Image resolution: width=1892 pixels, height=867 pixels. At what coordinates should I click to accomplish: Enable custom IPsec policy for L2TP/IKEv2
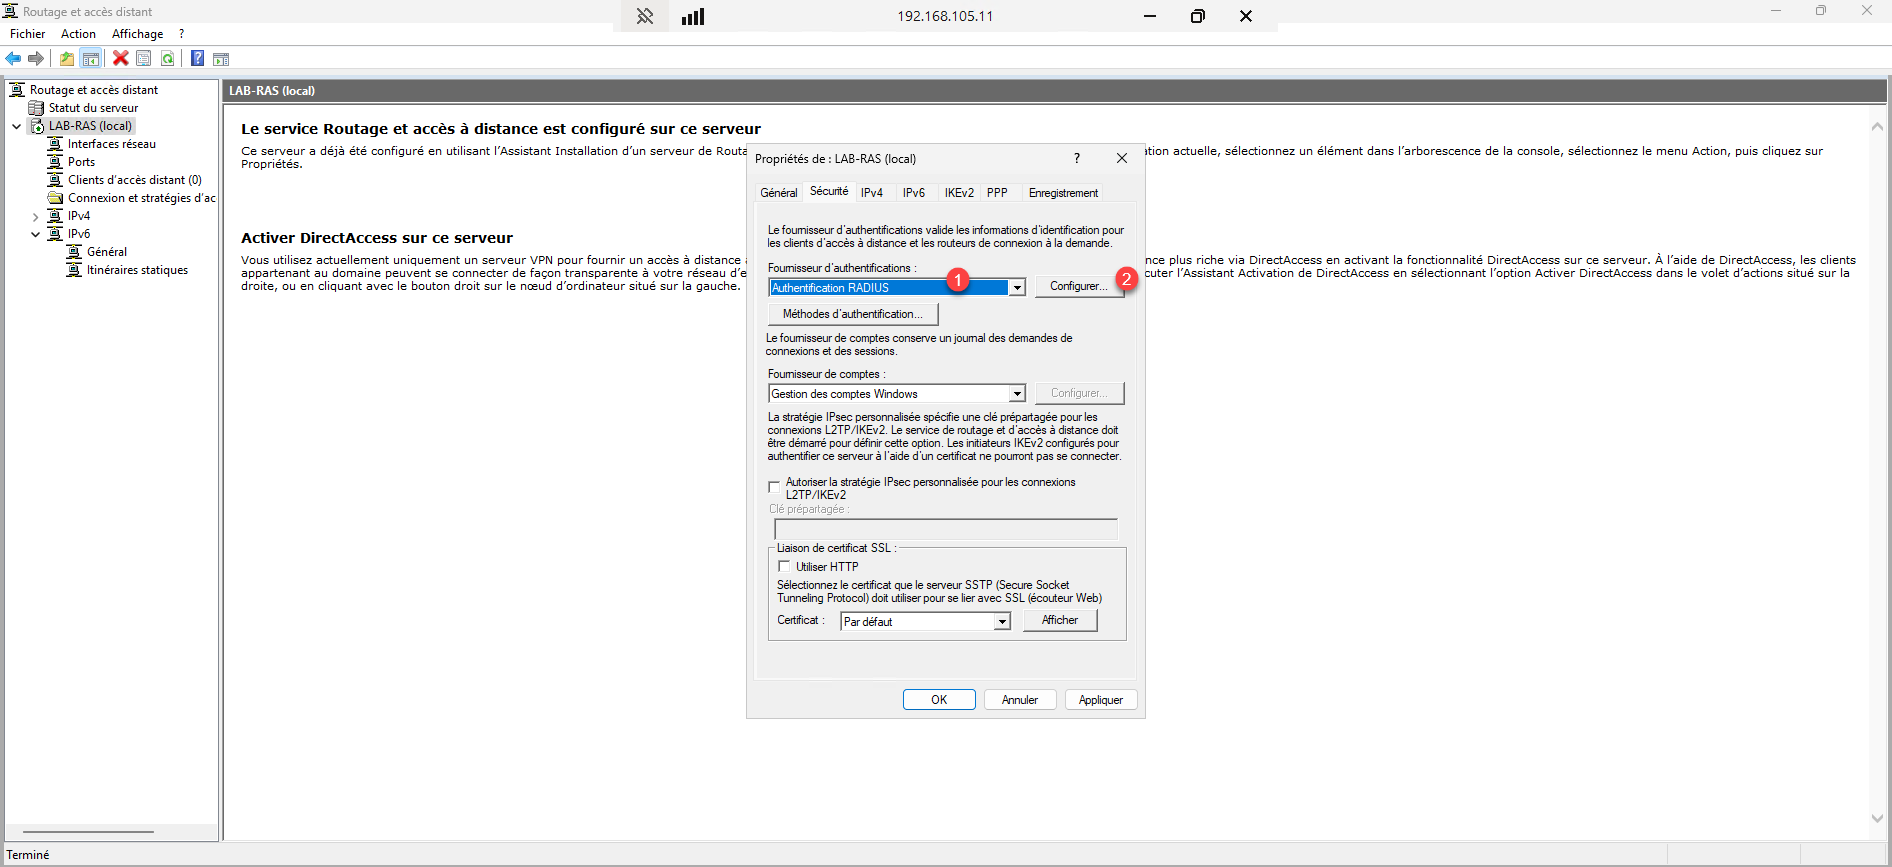[774, 487]
